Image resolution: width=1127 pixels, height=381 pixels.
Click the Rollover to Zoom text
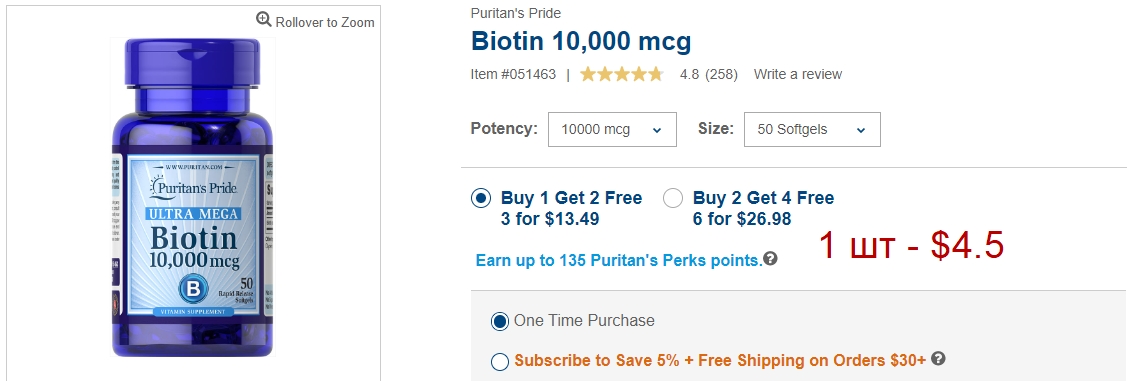[x=325, y=22]
